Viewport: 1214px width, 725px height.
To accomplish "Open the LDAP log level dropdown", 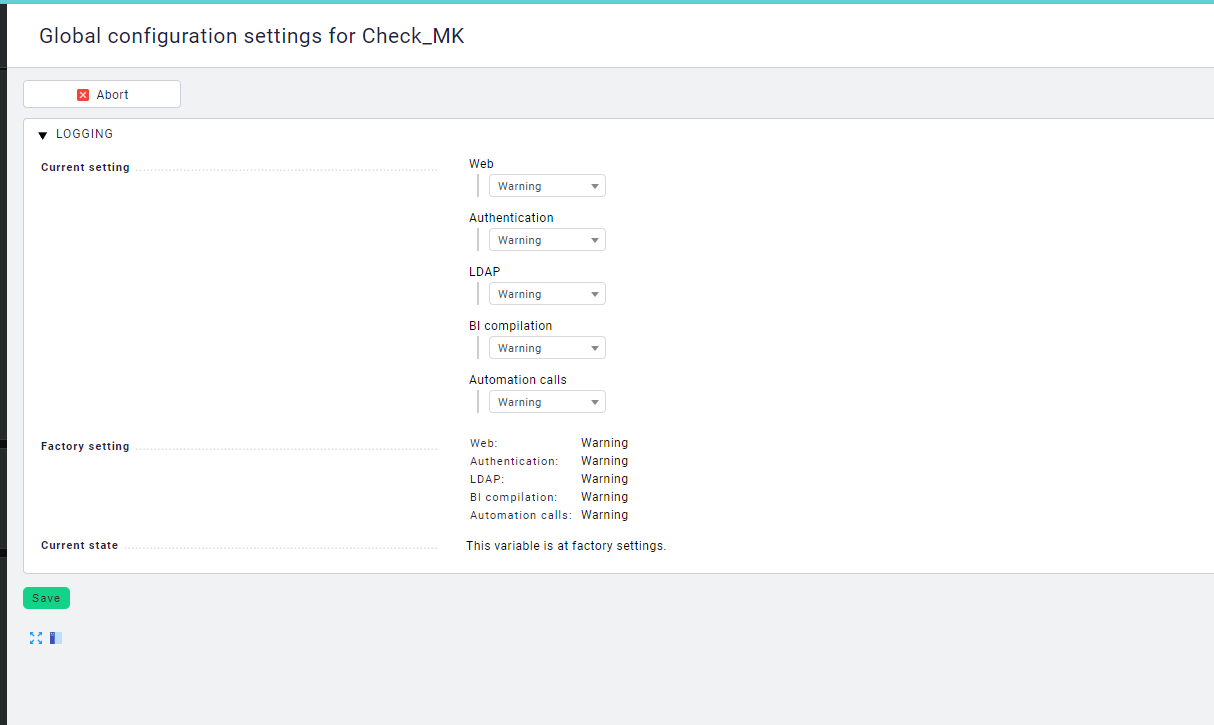I will pos(546,293).
